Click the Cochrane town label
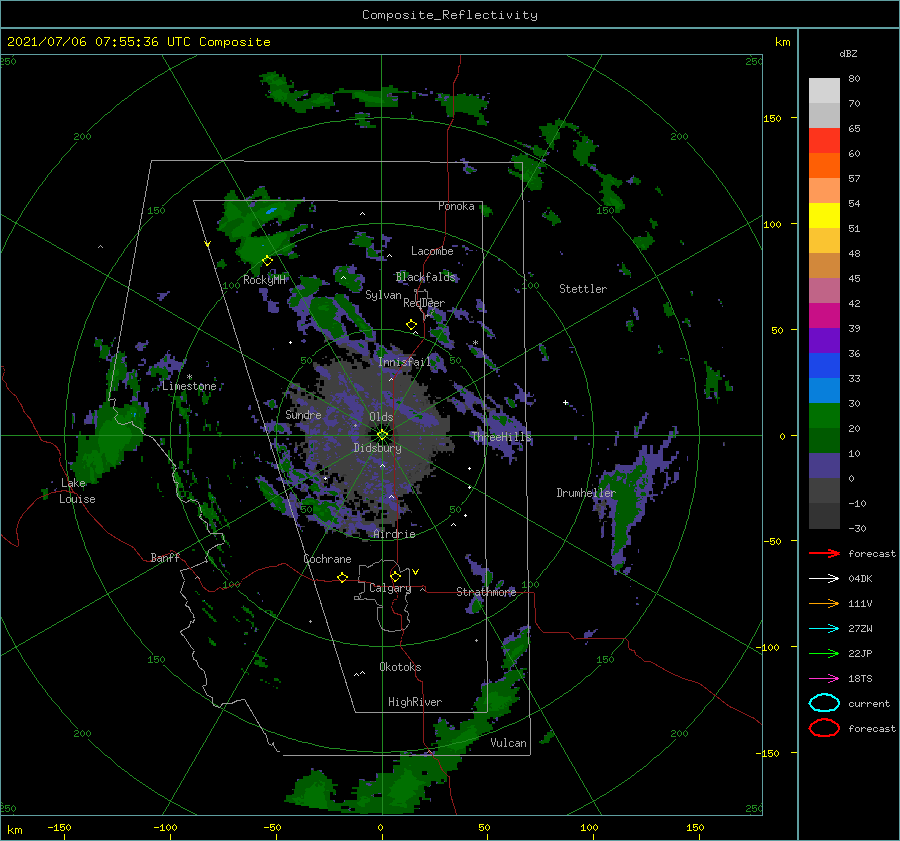The width and height of the screenshot is (900, 841). coord(327,559)
